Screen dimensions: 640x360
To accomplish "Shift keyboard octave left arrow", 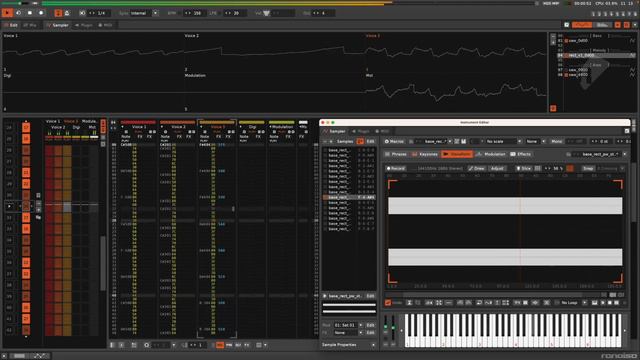I will [401, 331].
